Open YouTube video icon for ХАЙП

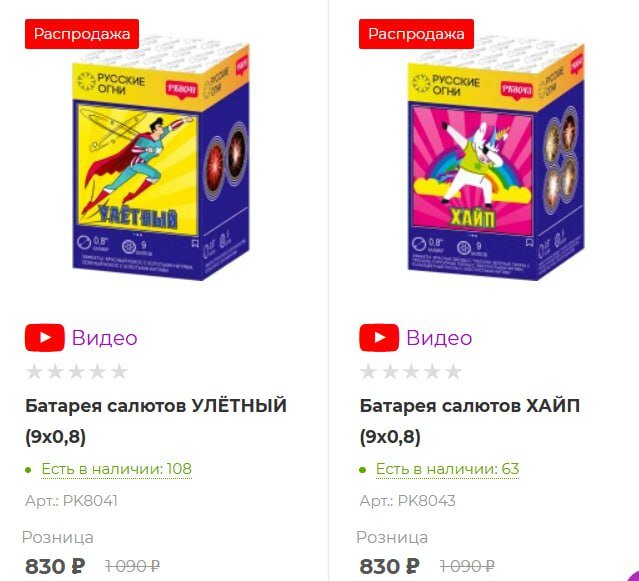[x=379, y=338]
